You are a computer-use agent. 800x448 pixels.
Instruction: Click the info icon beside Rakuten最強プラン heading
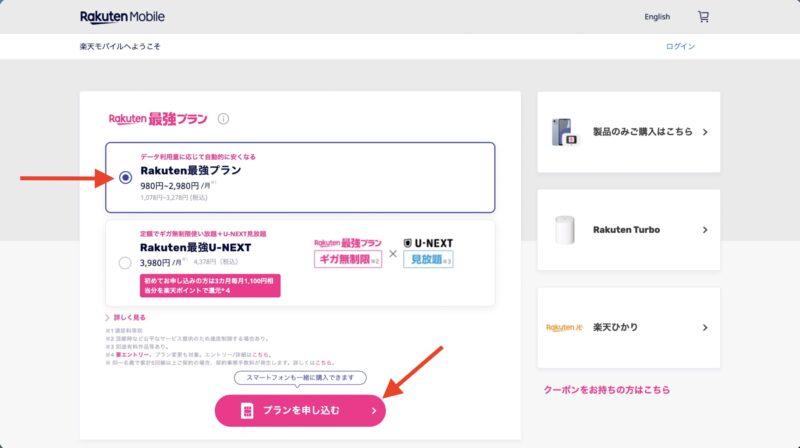(x=223, y=119)
